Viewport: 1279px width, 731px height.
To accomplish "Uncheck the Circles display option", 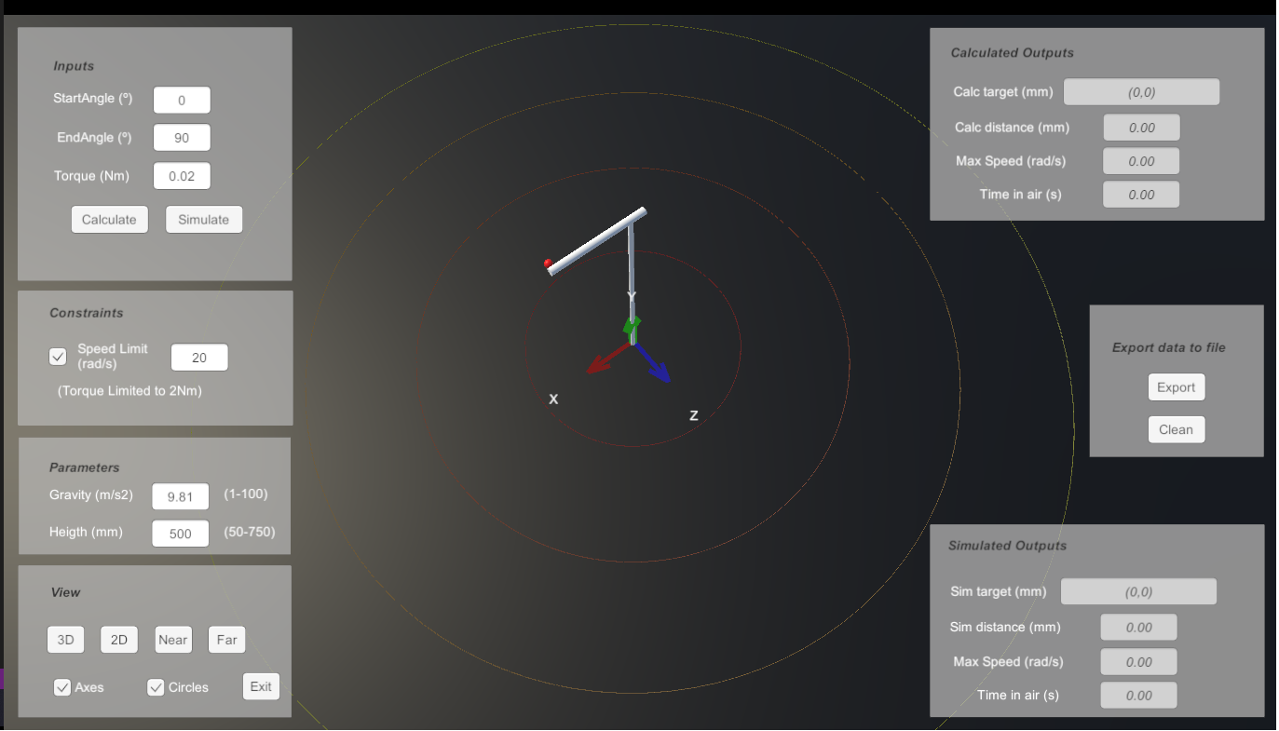I will click(x=155, y=687).
